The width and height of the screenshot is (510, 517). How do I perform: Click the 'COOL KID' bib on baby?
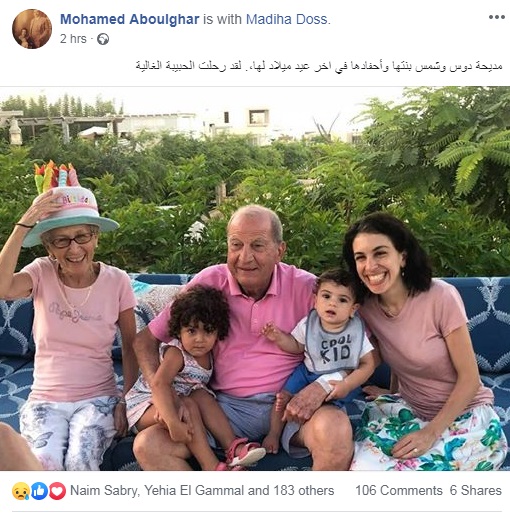pos(334,343)
